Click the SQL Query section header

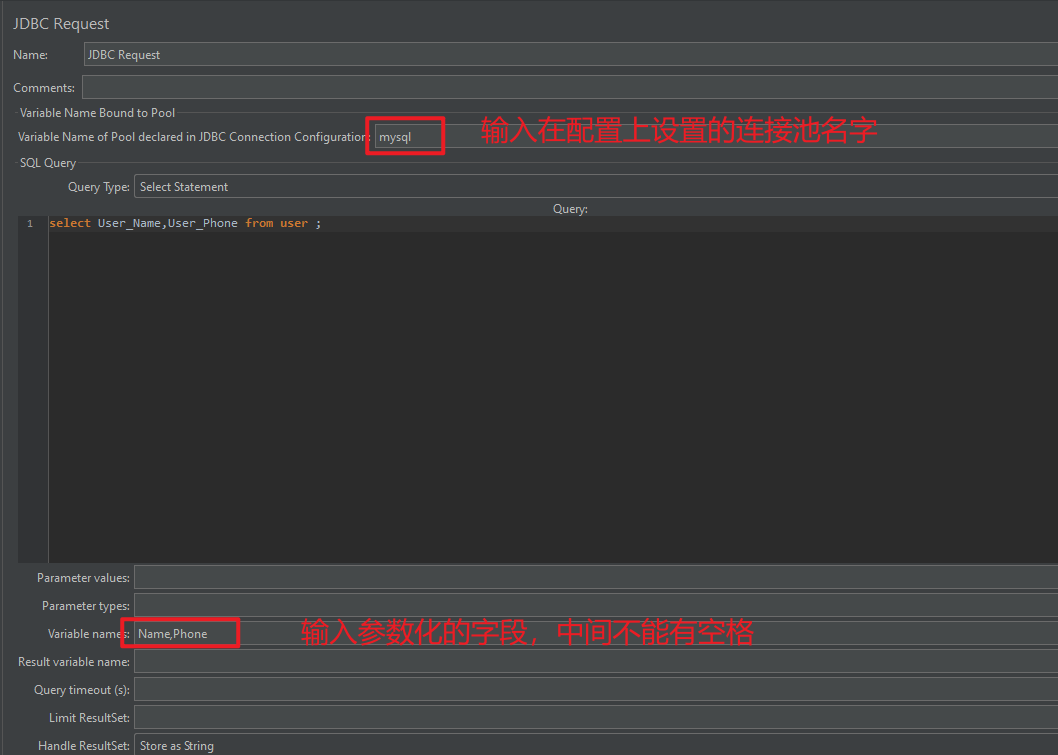[x=47, y=162]
